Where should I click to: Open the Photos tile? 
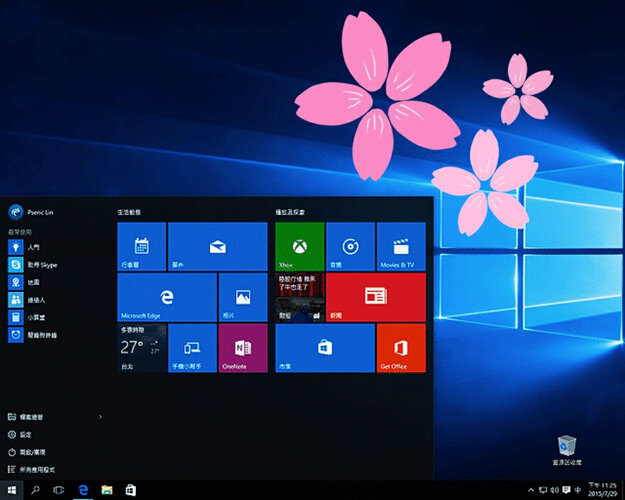tap(243, 297)
